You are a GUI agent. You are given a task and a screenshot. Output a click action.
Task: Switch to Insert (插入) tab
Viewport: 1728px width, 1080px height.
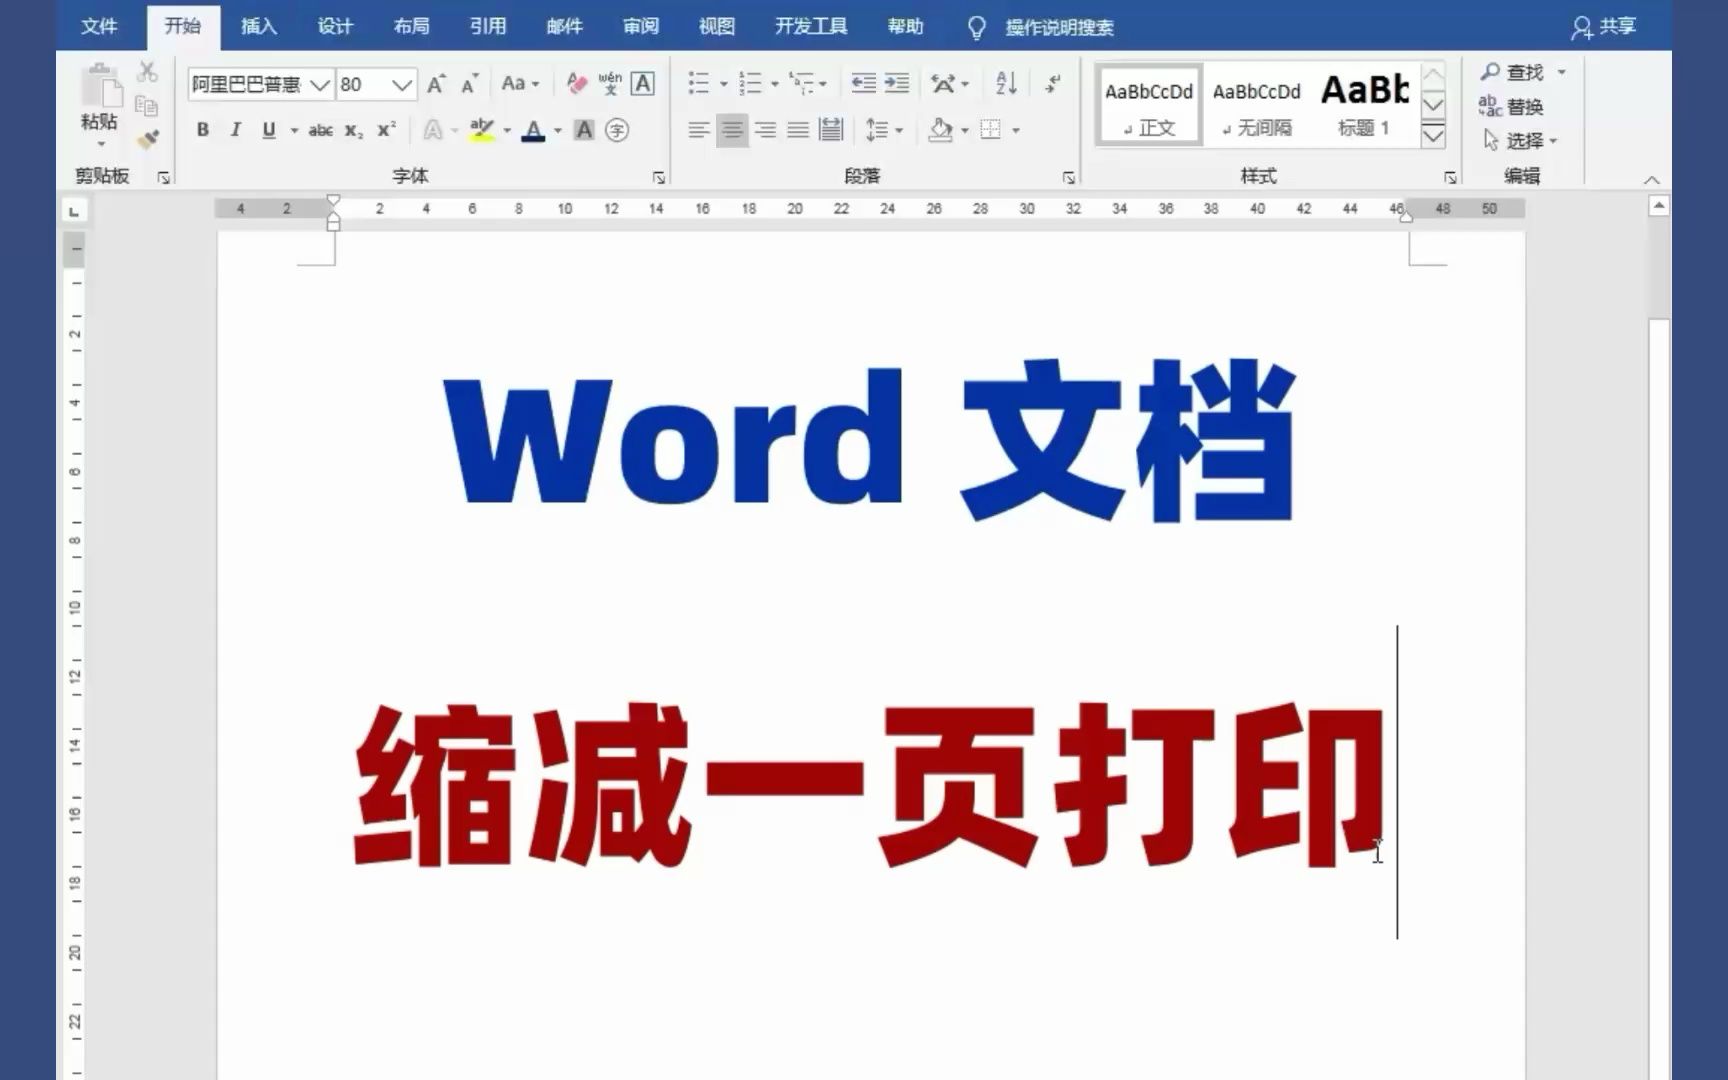(x=258, y=26)
